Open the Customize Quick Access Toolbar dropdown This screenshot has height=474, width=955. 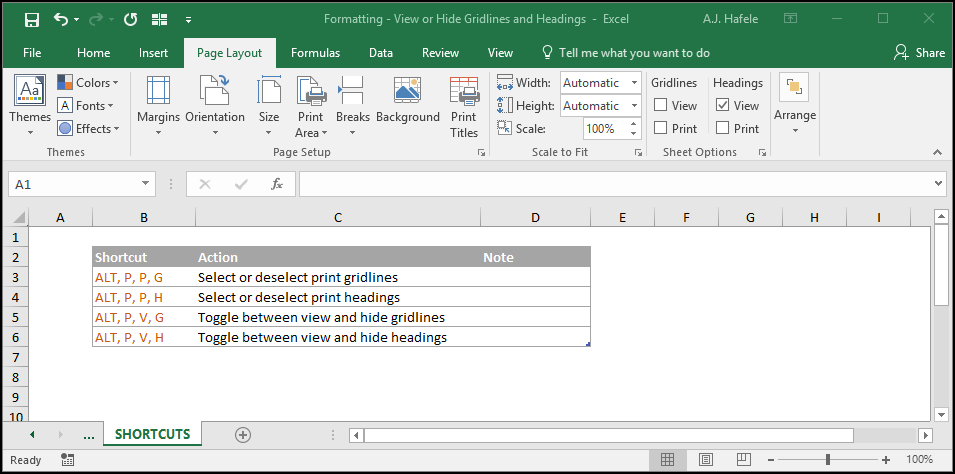tap(188, 20)
